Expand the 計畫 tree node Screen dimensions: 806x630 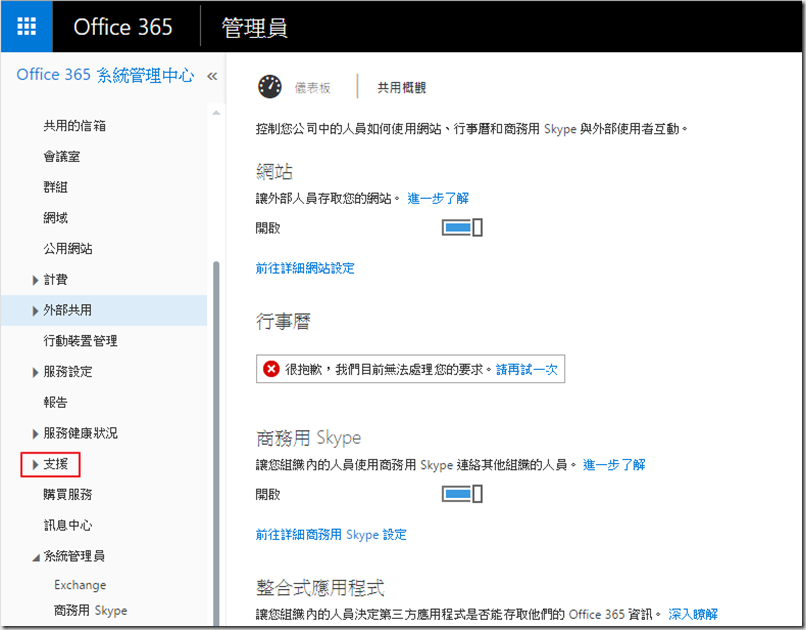(37, 280)
